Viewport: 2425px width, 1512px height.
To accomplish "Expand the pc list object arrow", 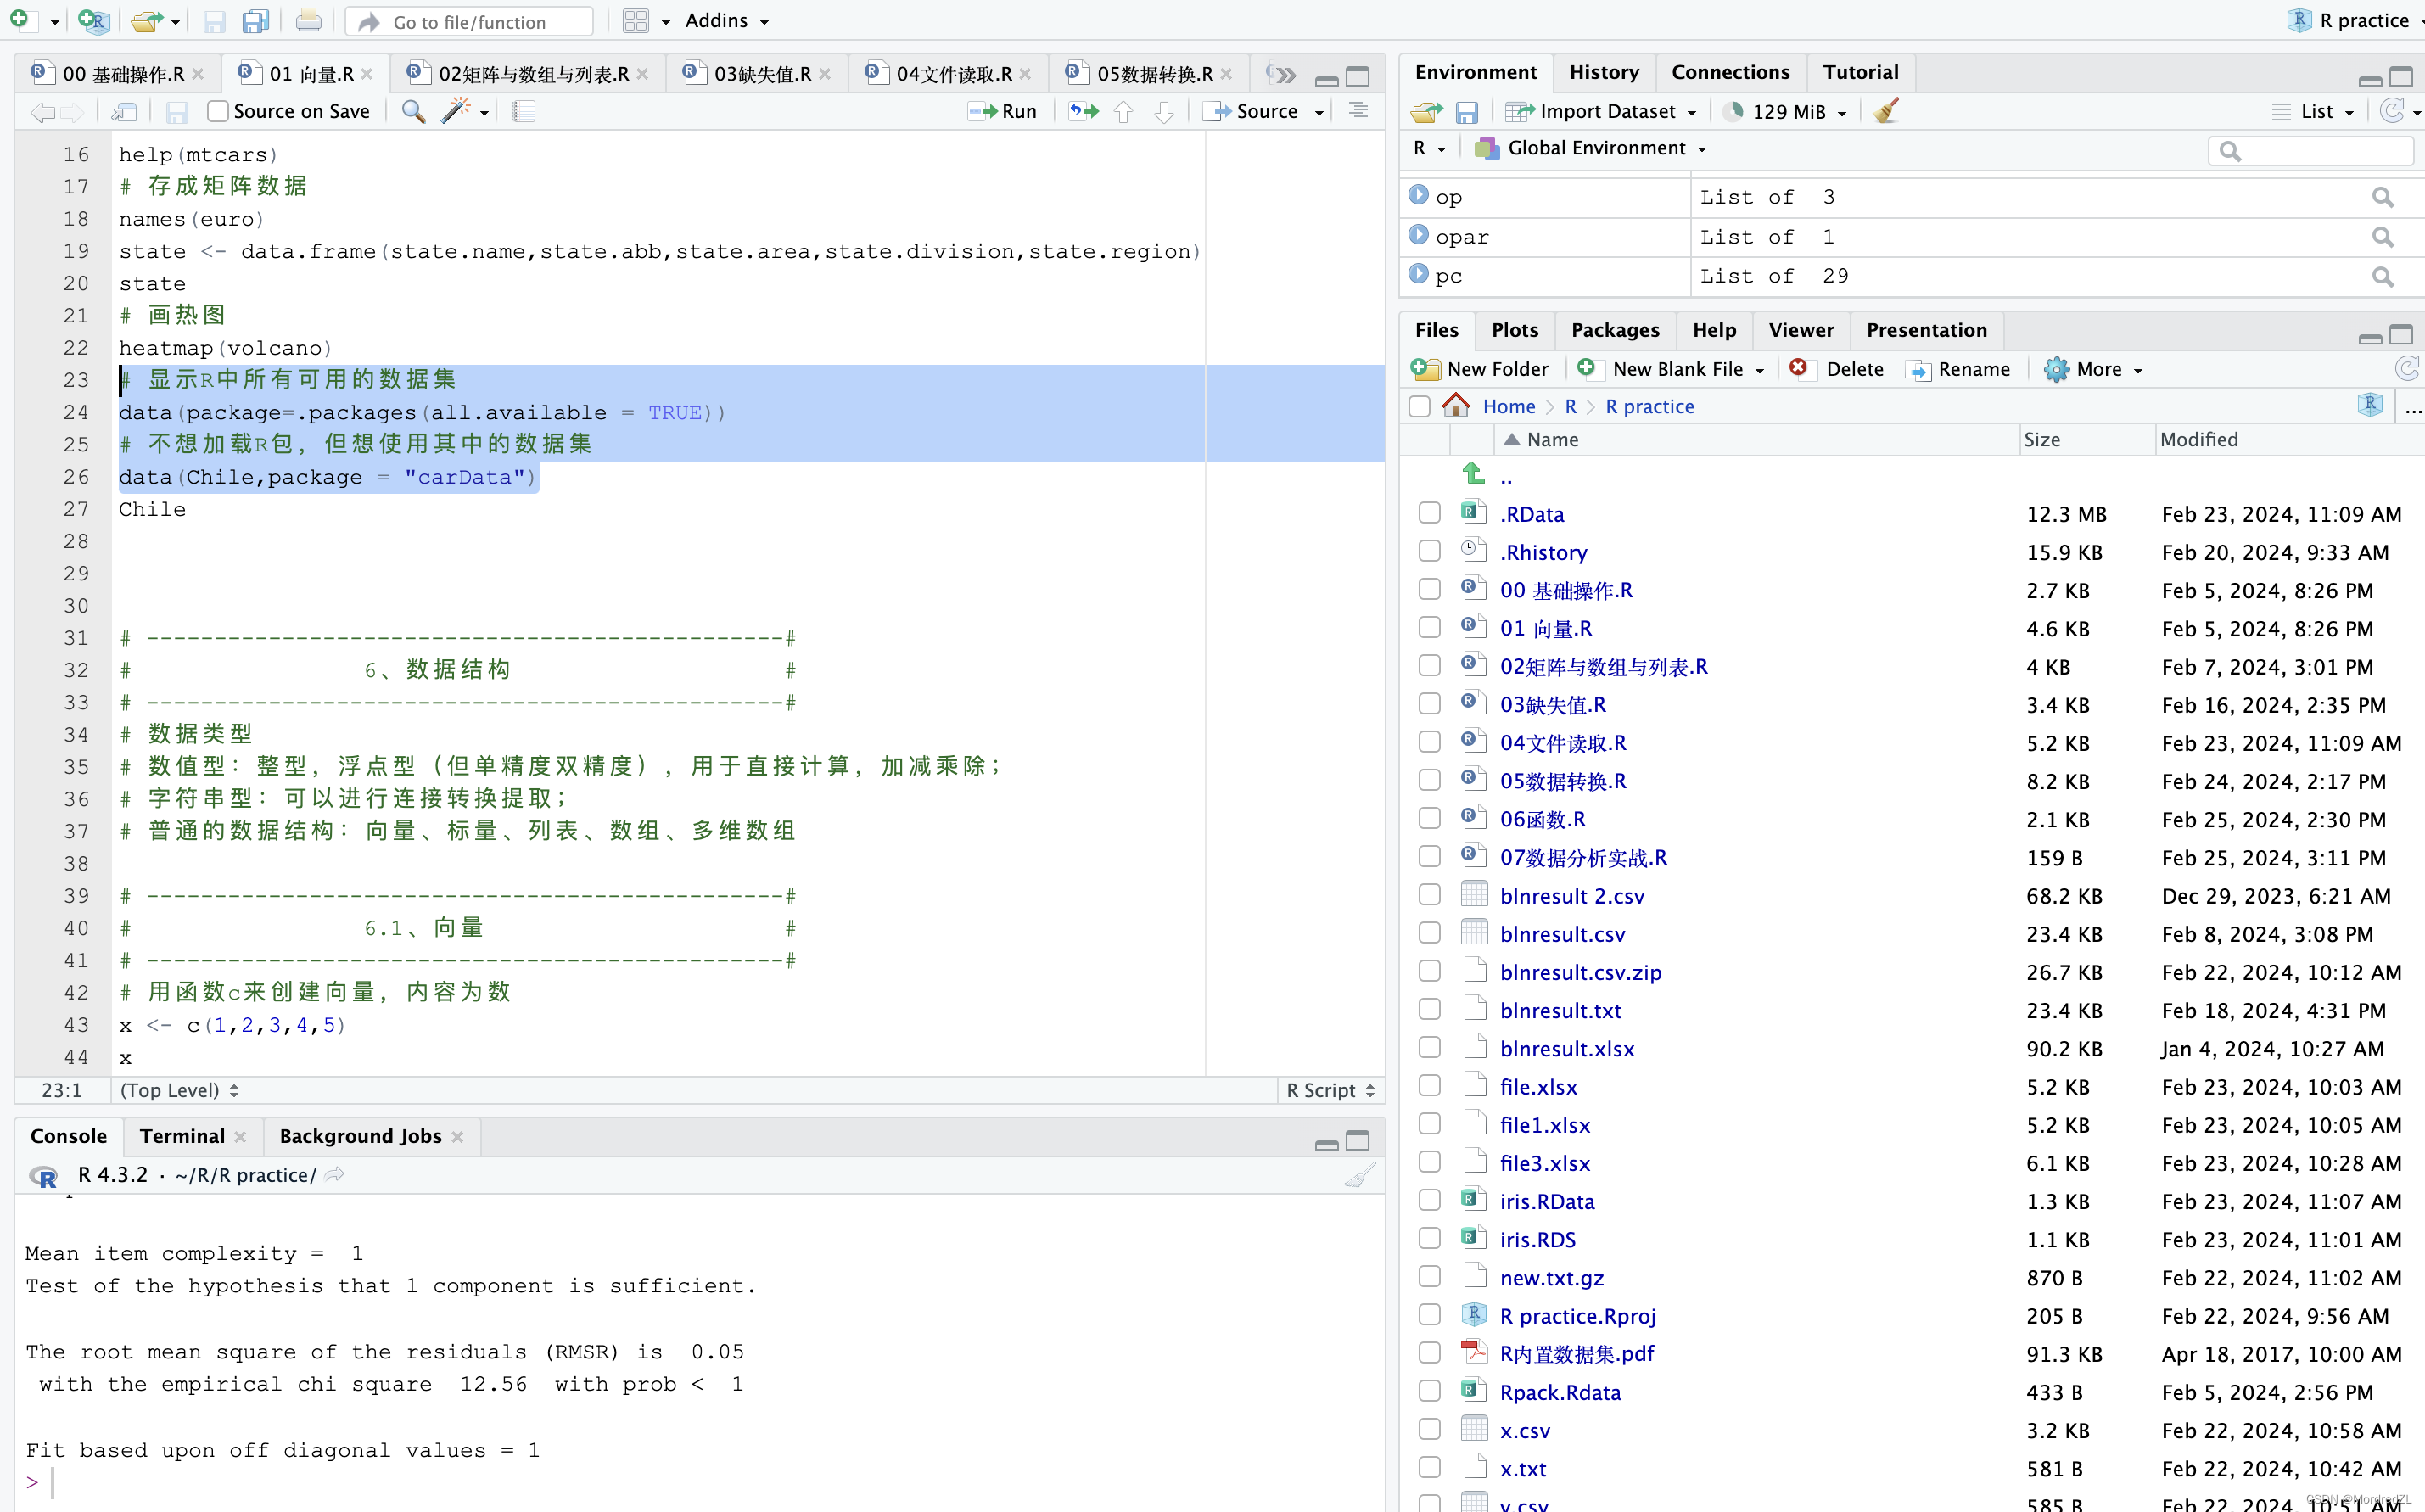I will (x=1418, y=273).
